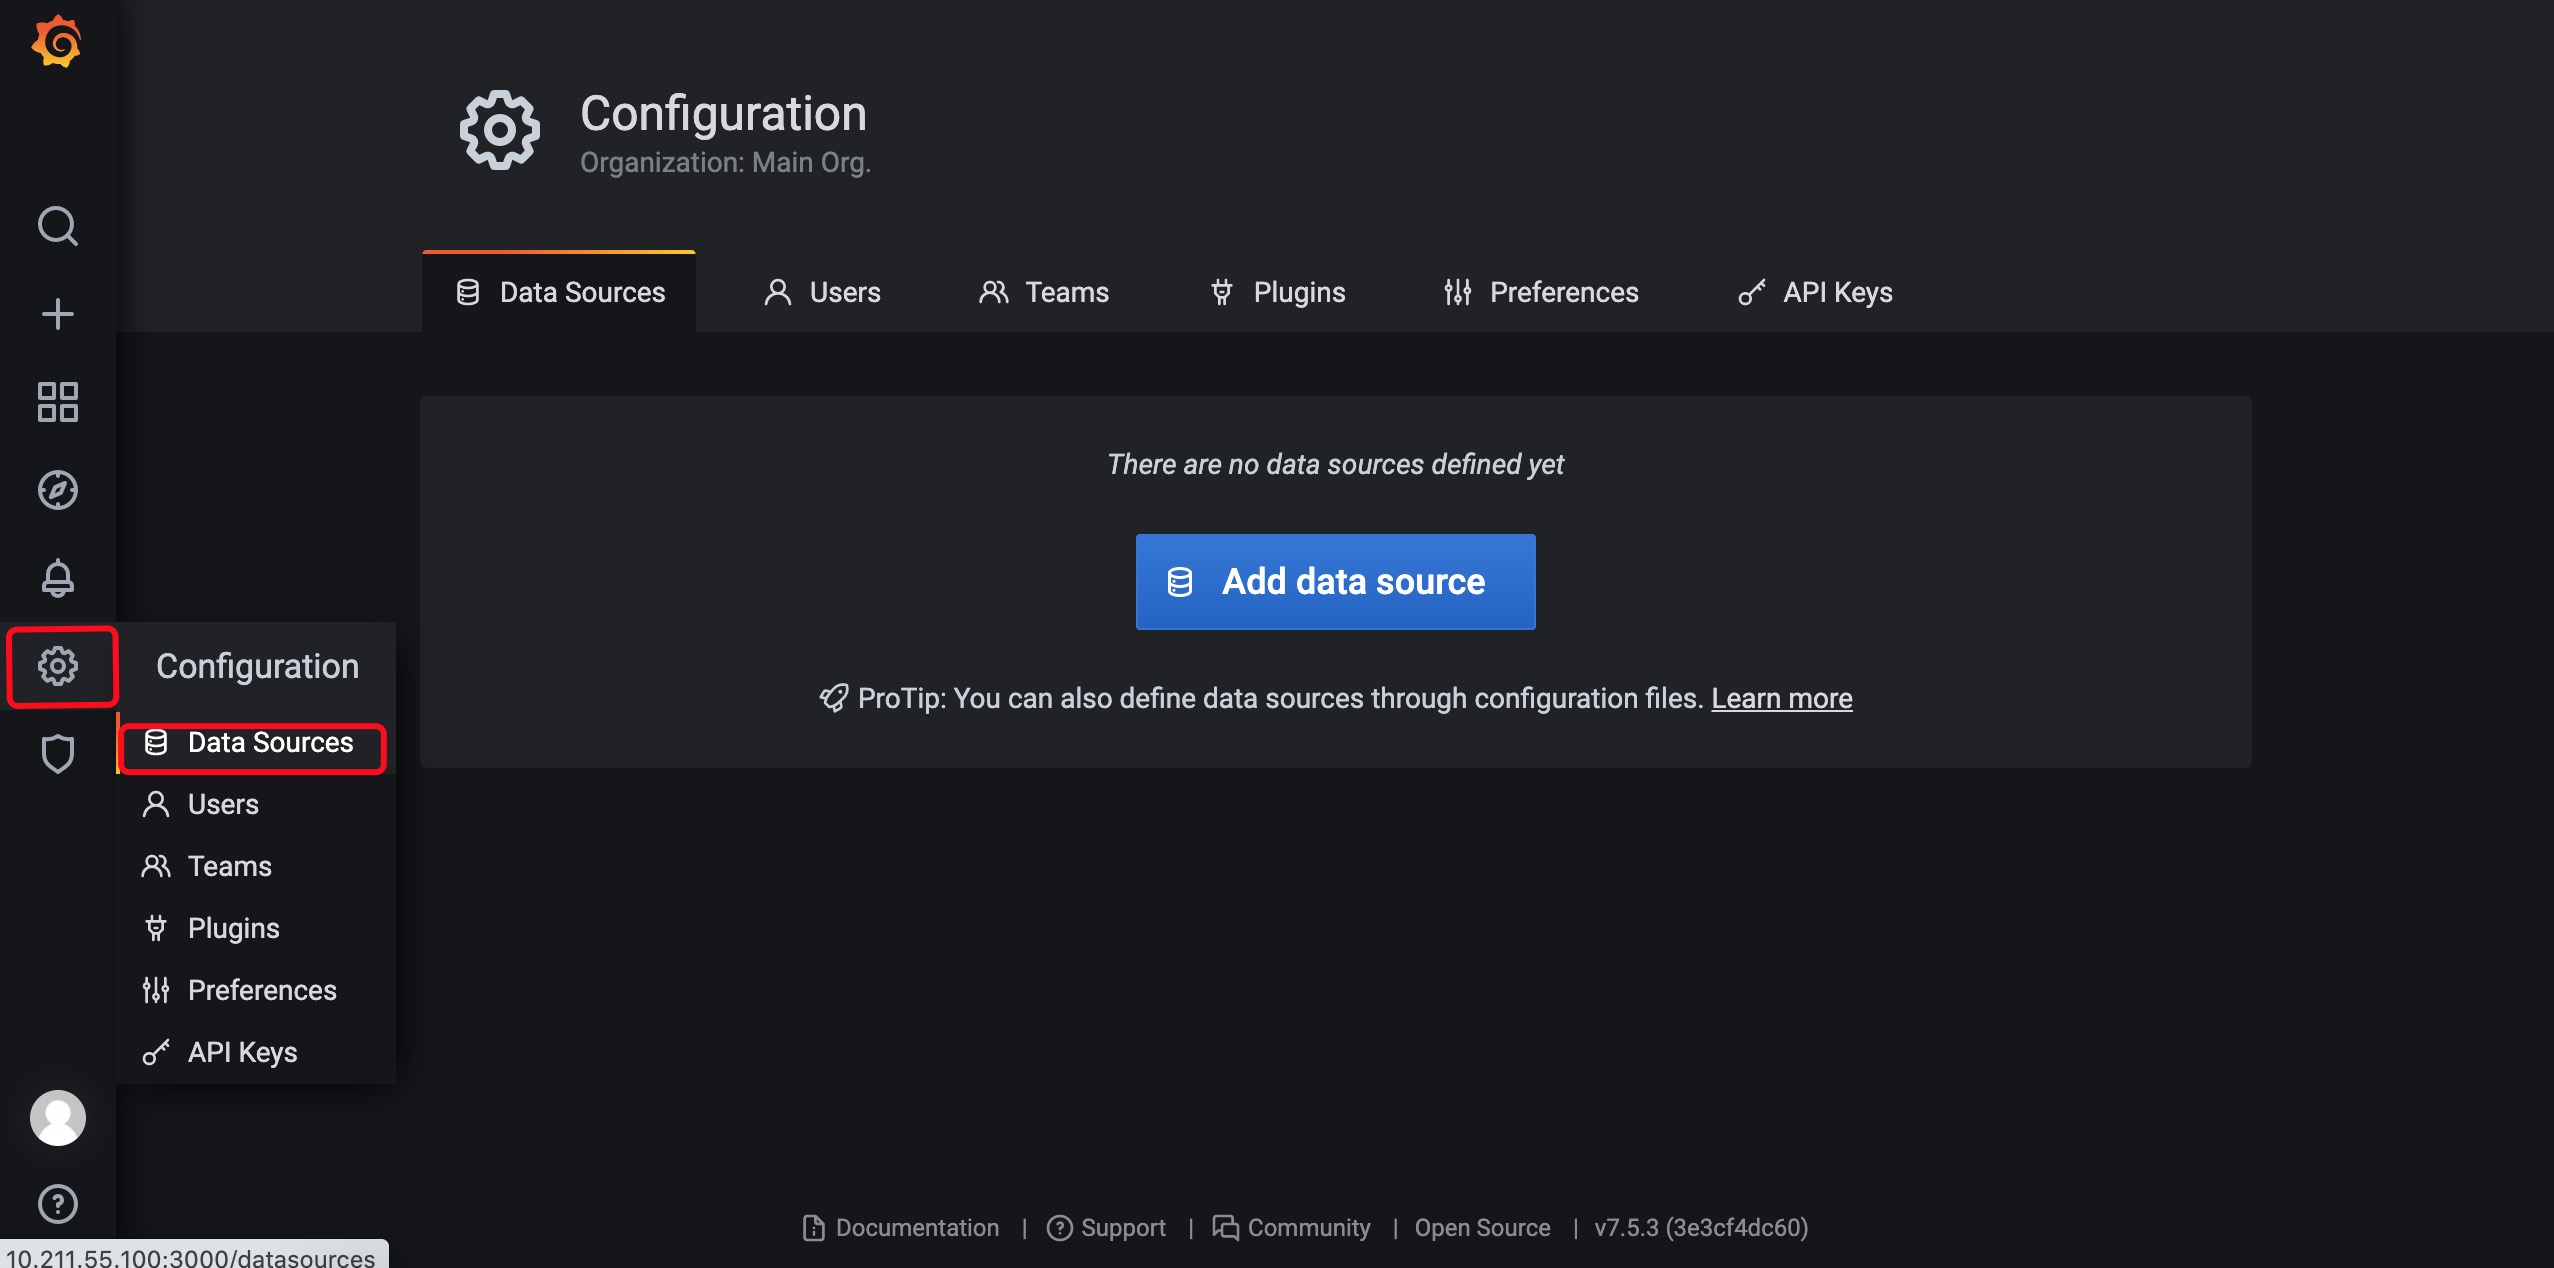Select Users in Configuration flyout menu
This screenshot has width=2554, height=1268.
(256, 804)
